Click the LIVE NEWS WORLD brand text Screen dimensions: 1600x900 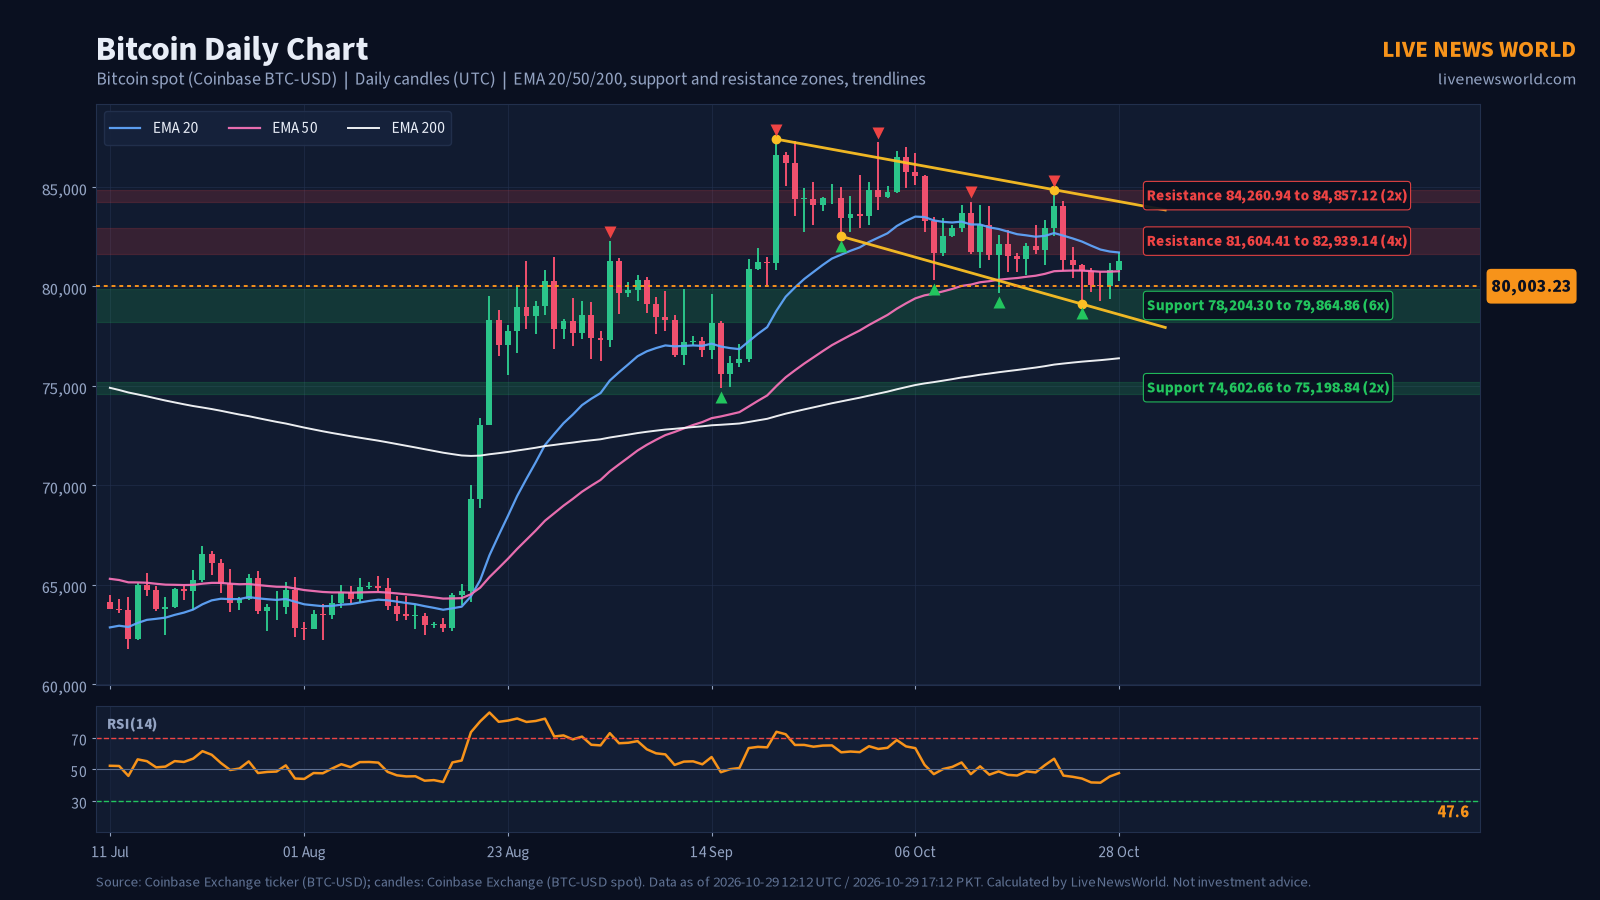click(x=1479, y=50)
